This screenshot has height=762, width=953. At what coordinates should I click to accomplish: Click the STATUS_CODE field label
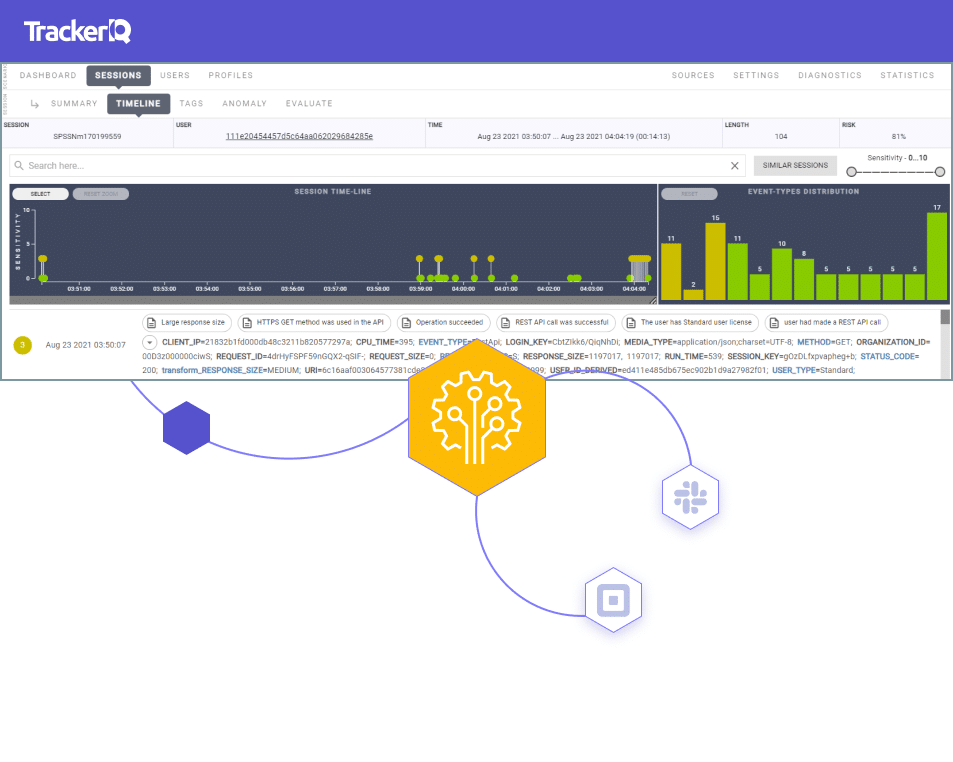[x=887, y=356]
